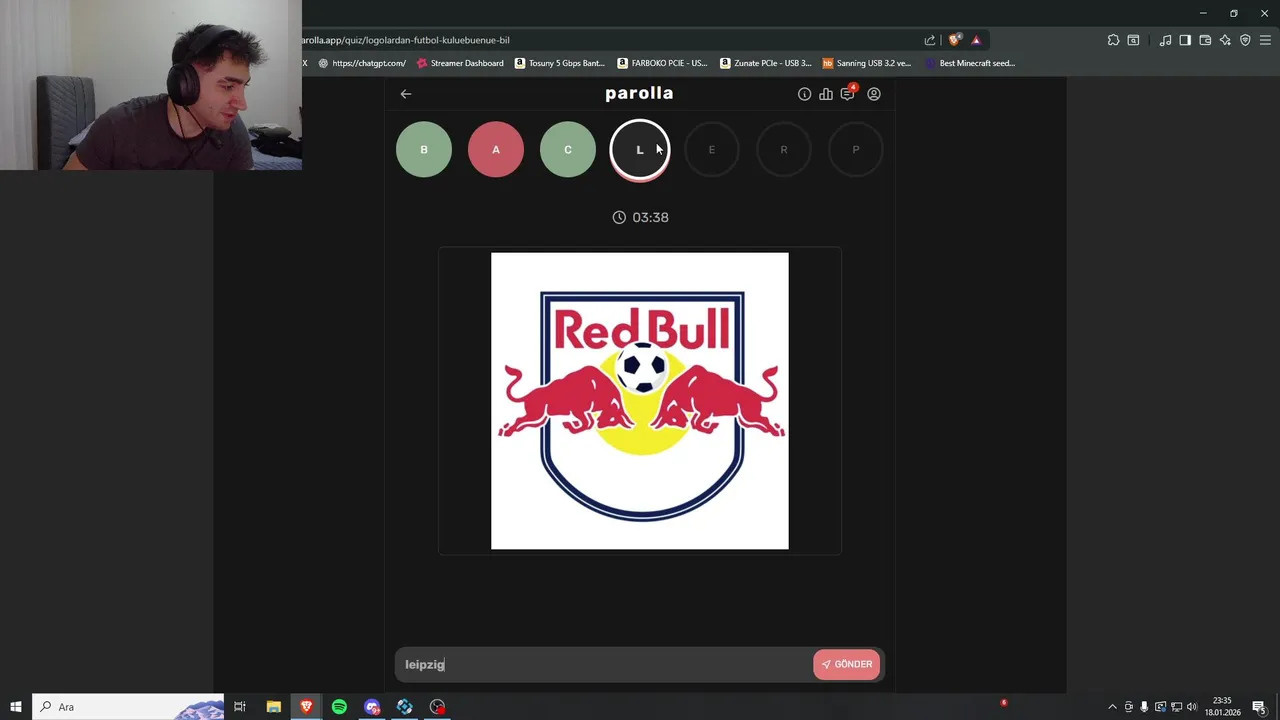Open the Windows notification center
Viewport: 1280px width, 720px height.
coord(1259,707)
